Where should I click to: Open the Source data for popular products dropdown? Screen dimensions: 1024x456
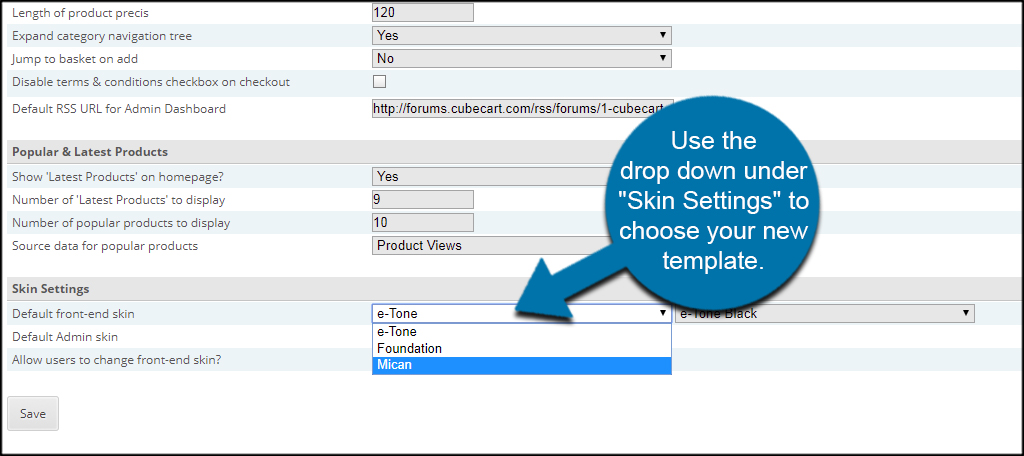(x=490, y=245)
